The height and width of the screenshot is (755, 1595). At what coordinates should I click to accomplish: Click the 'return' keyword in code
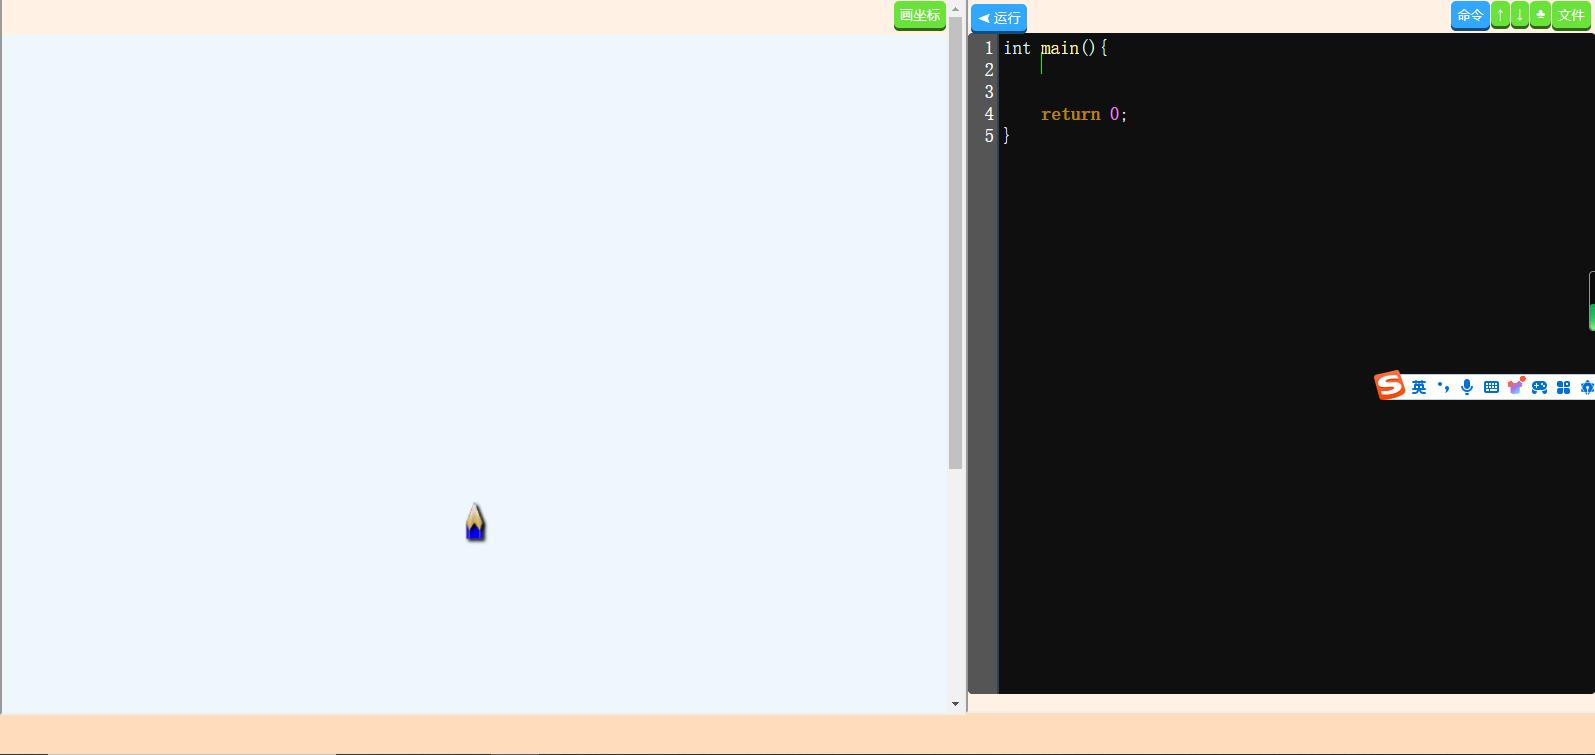point(1070,114)
